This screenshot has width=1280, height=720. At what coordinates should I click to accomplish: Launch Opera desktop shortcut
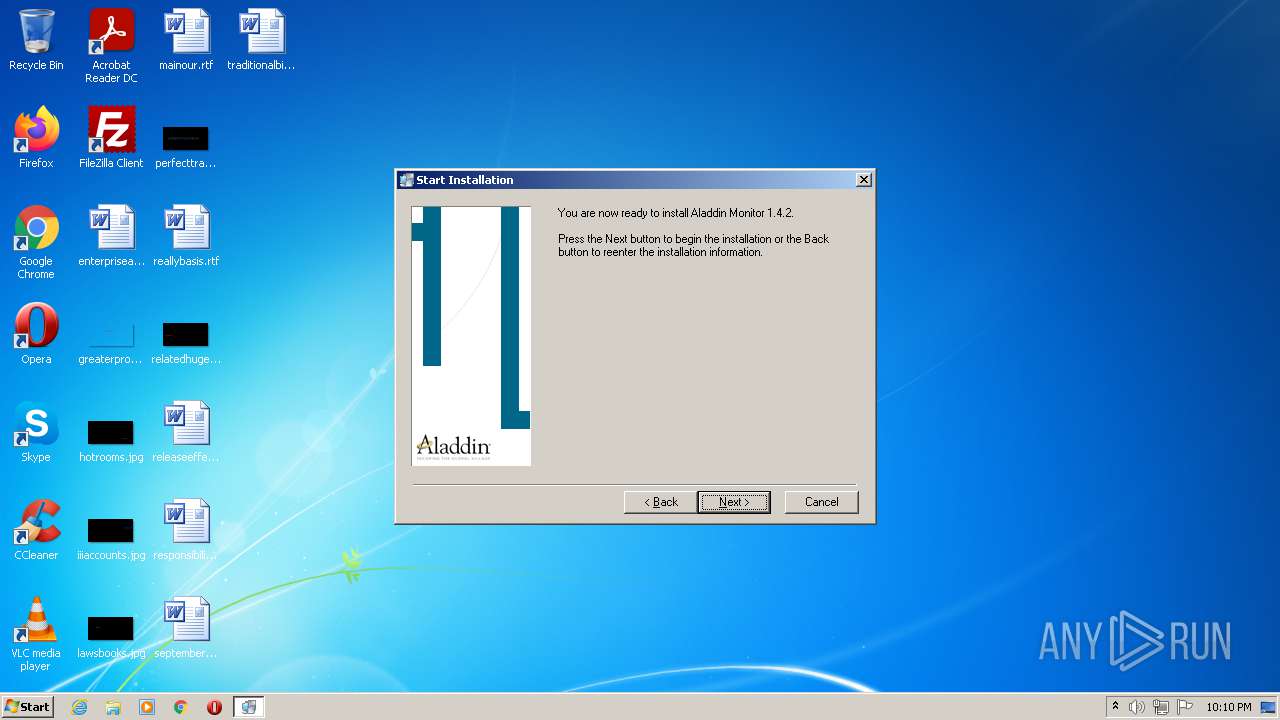[36, 334]
